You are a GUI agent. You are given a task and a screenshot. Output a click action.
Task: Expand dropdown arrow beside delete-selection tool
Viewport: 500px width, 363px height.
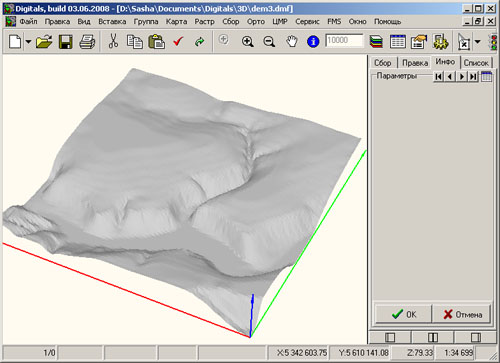[x=477, y=42]
